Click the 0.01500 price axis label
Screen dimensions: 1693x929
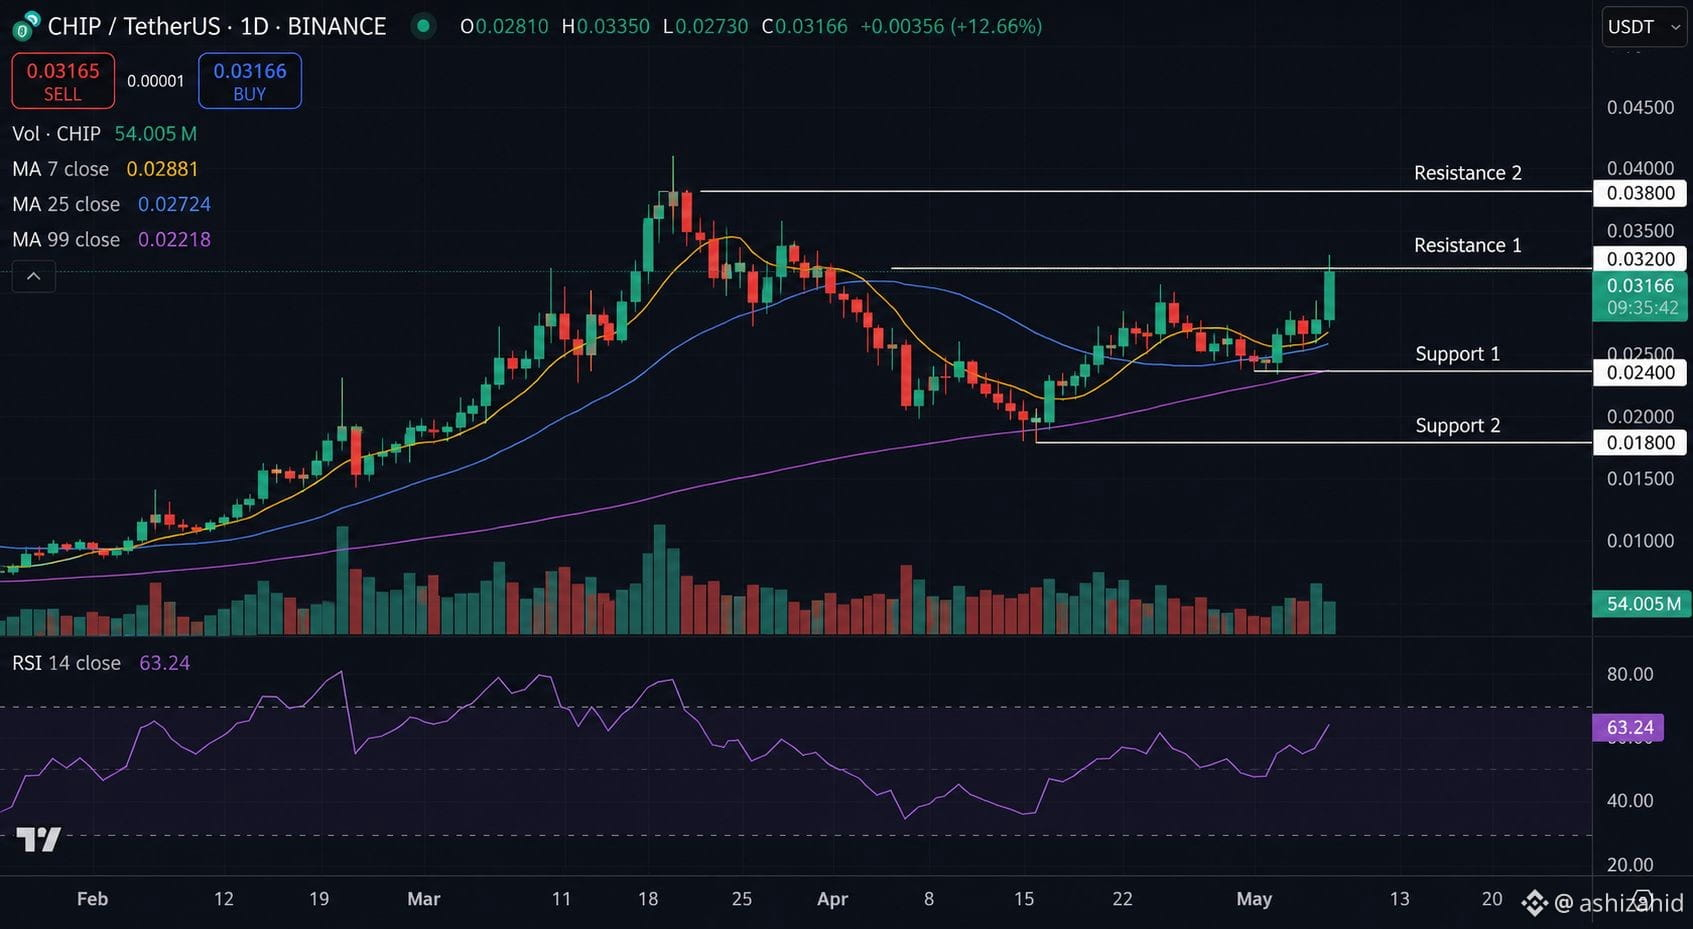click(1640, 479)
